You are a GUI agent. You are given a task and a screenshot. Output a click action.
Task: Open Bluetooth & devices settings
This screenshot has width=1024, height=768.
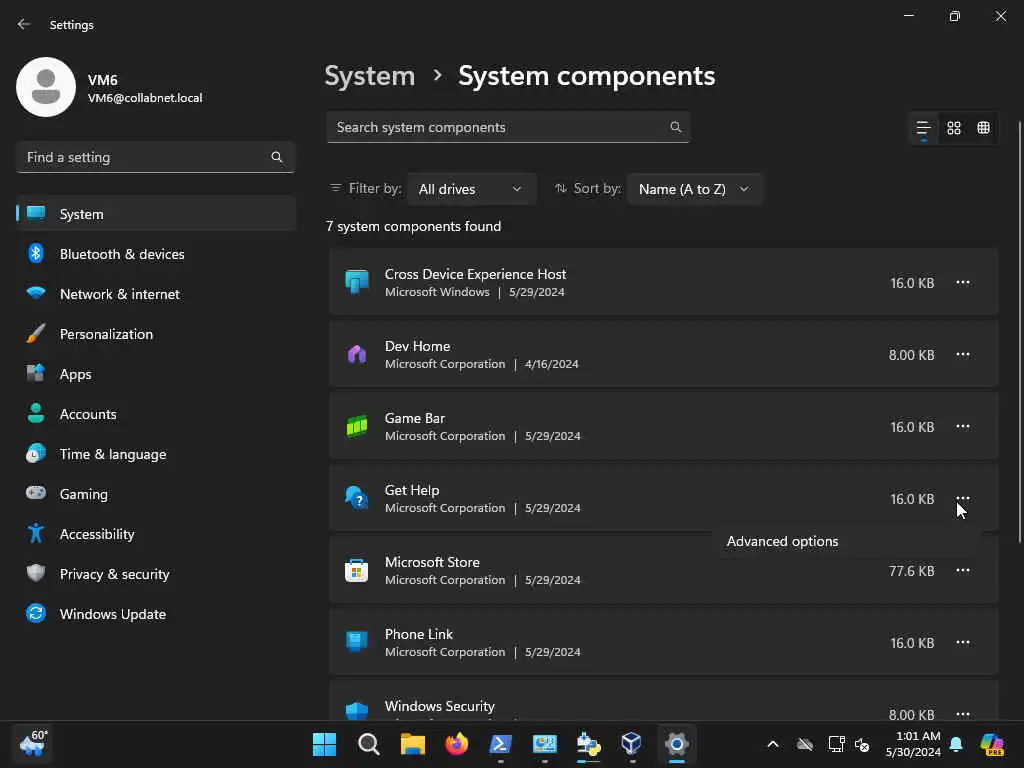point(155,254)
